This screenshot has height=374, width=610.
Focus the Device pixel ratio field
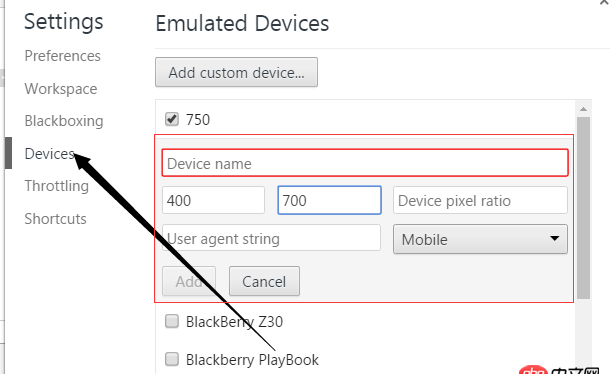pyautogui.click(x=480, y=200)
